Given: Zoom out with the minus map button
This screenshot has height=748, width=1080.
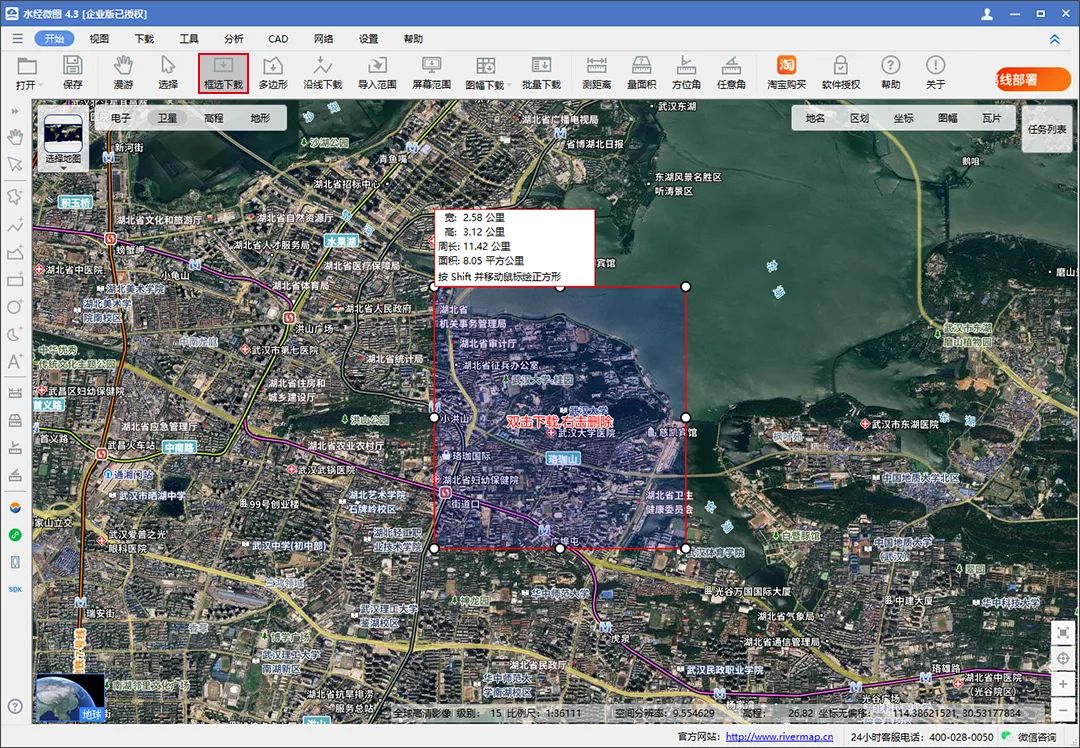Looking at the screenshot, I should pyautogui.click(x=1063, y=709).
